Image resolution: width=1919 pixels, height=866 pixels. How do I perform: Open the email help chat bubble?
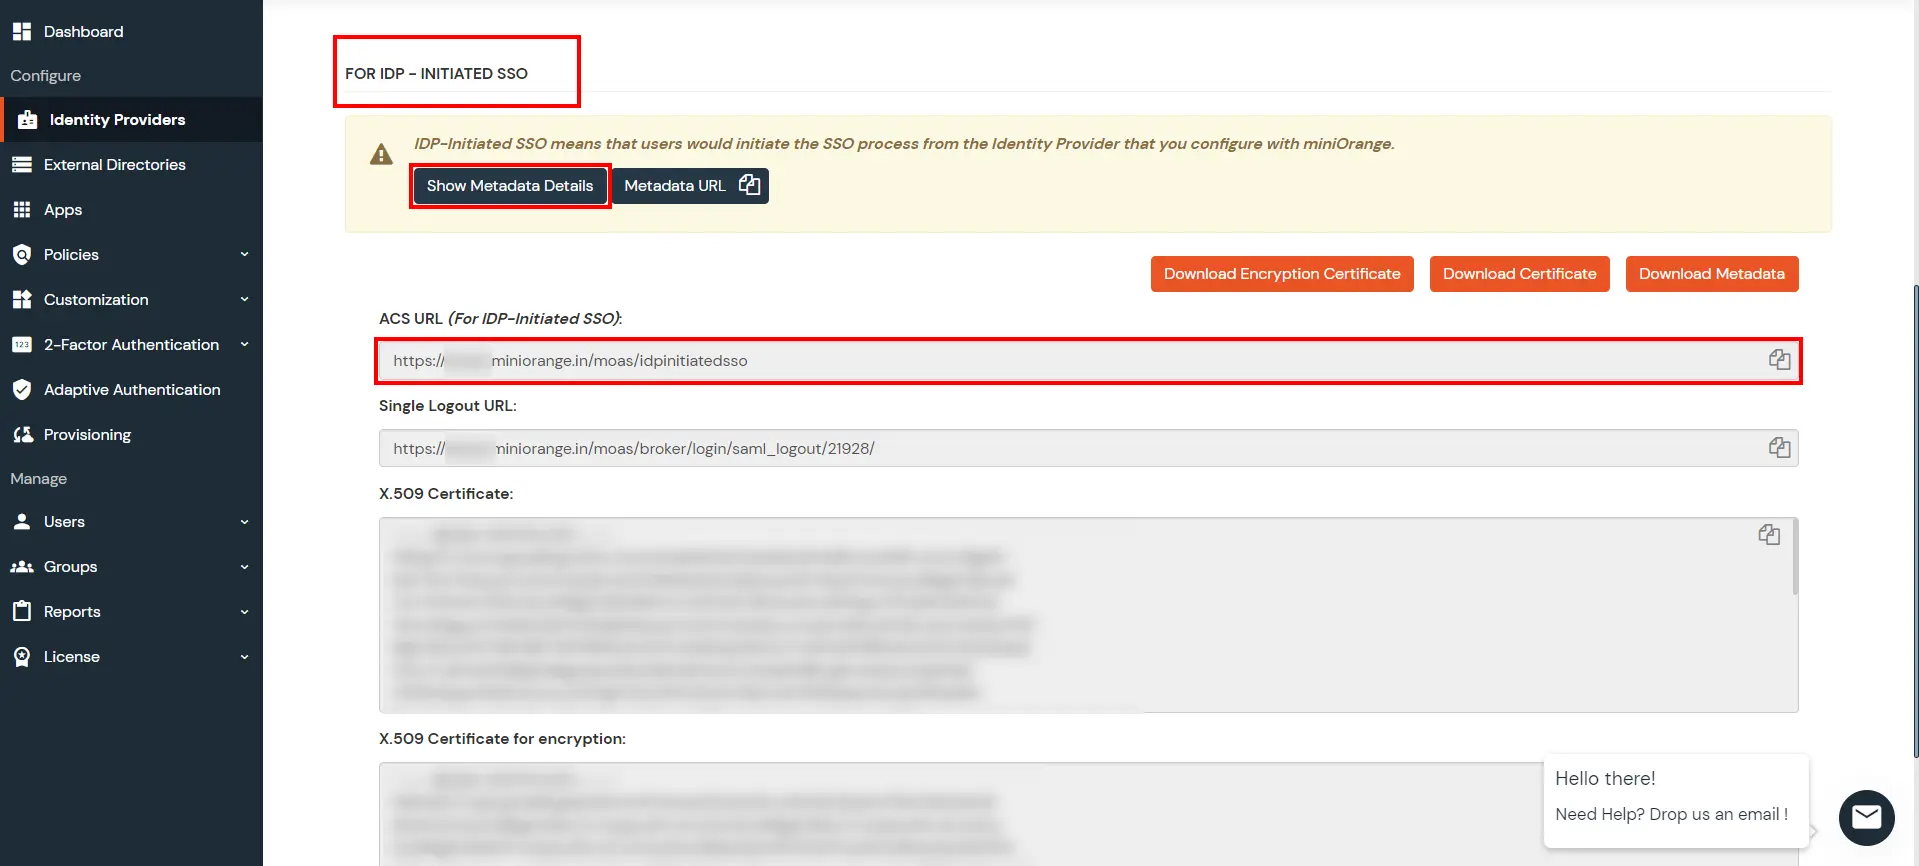pyautogui.click(x=1866, y=818)
